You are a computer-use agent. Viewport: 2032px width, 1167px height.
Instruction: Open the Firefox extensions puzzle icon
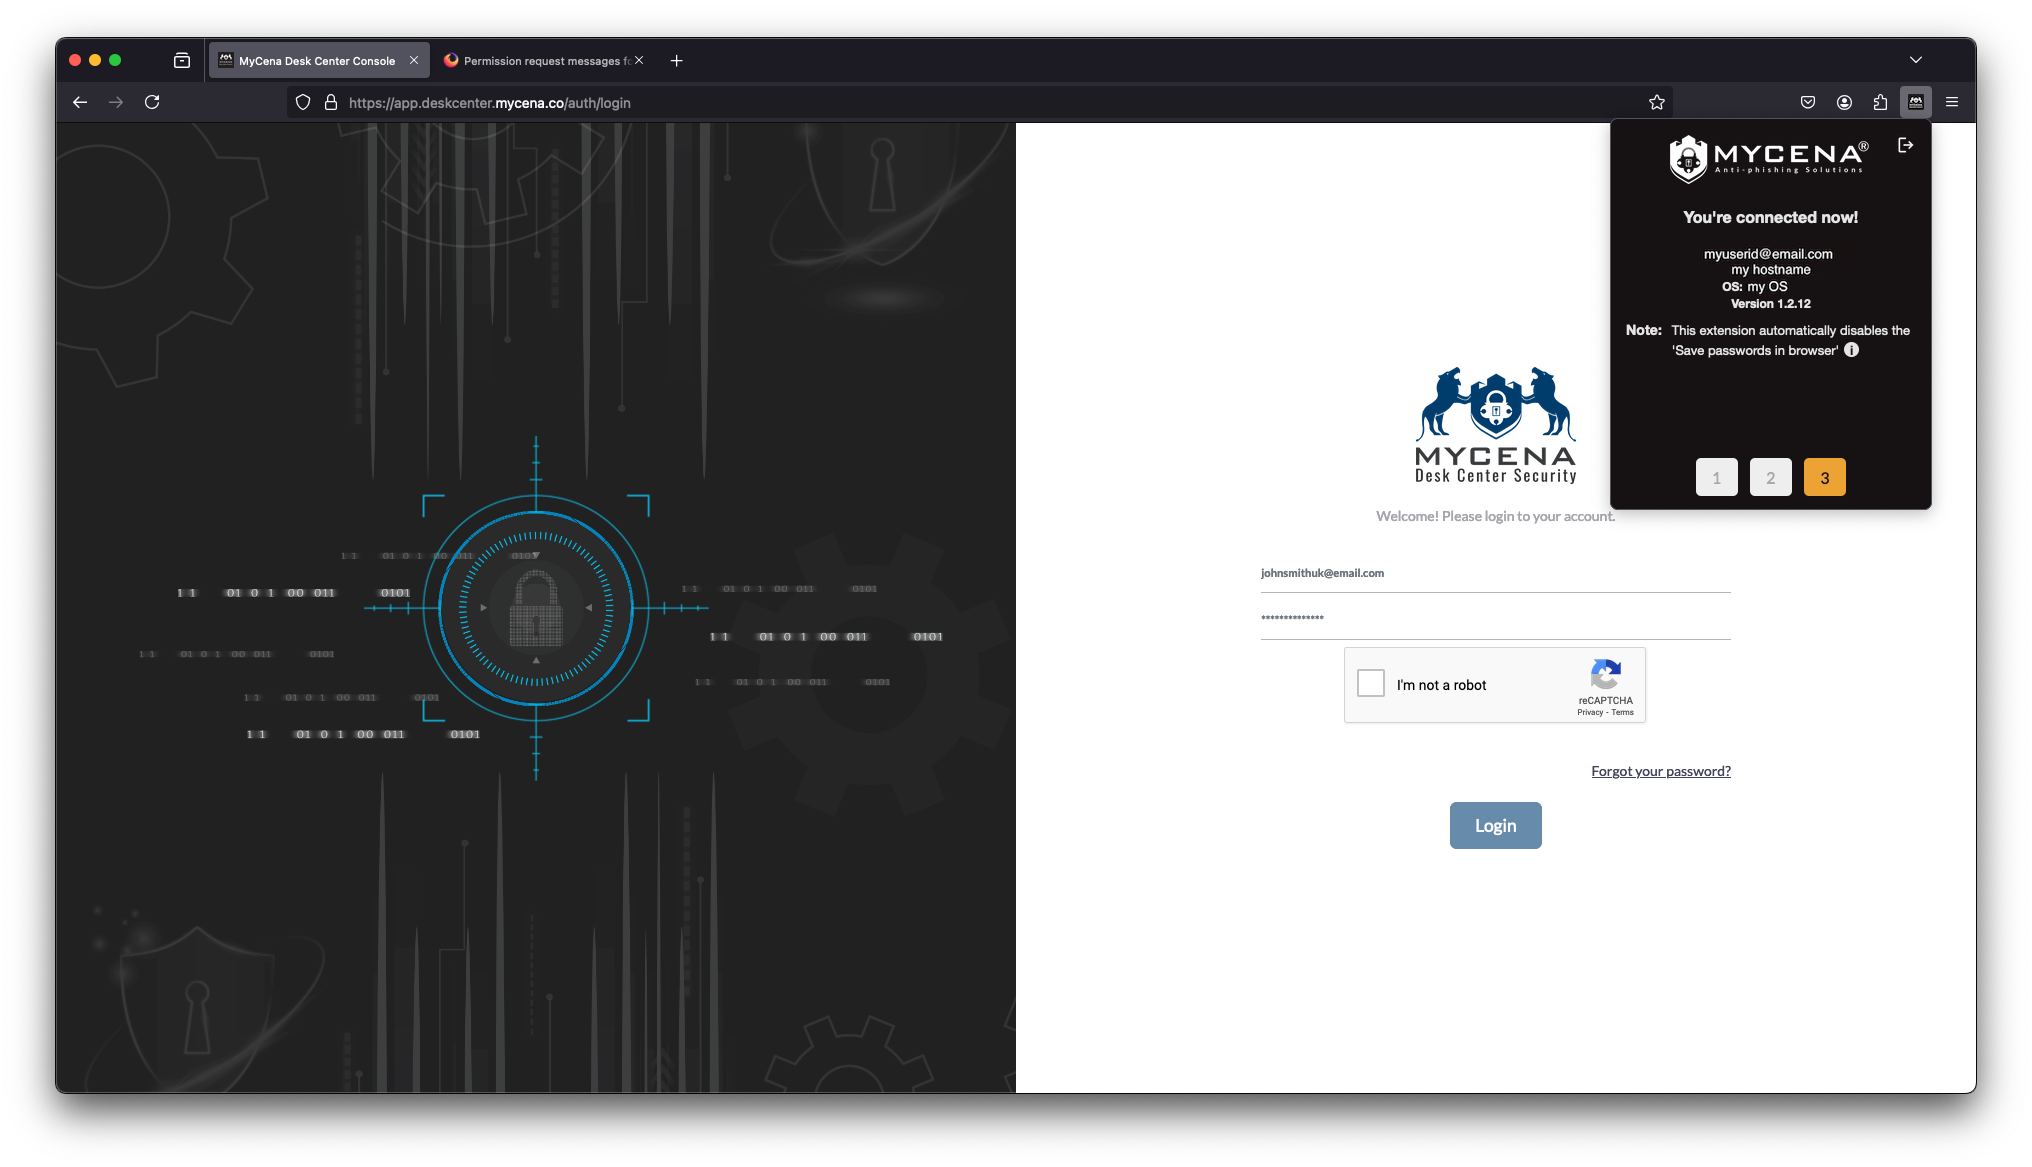[1880, 102]
